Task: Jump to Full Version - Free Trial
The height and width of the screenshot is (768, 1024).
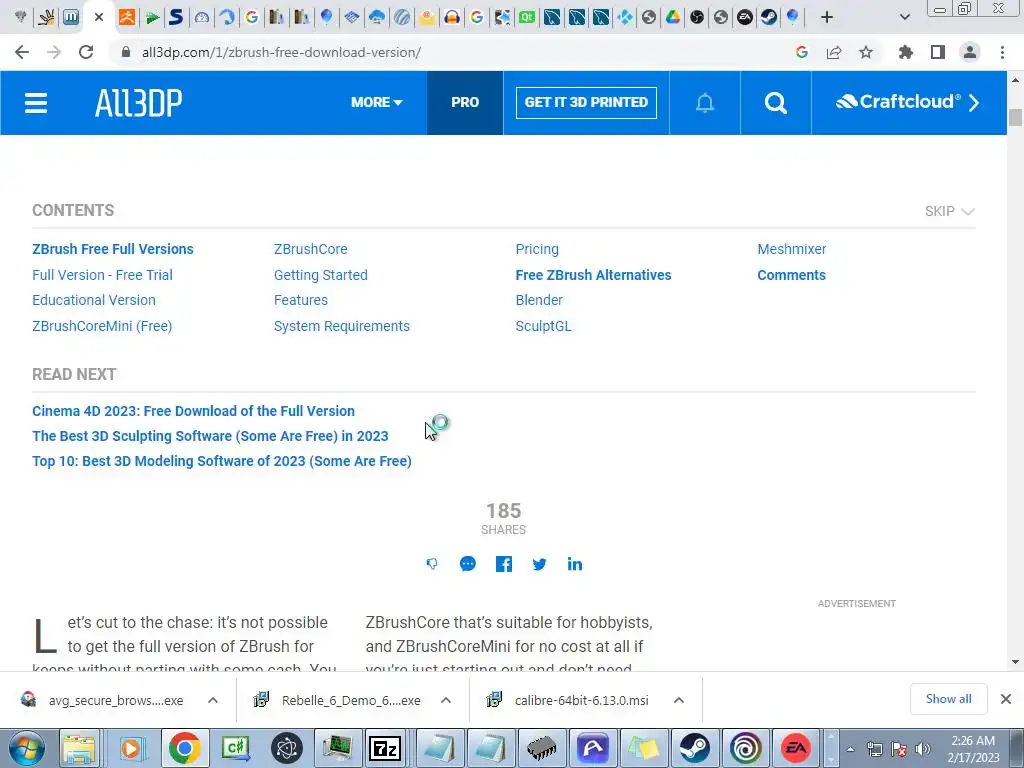Action: (103, 275)
